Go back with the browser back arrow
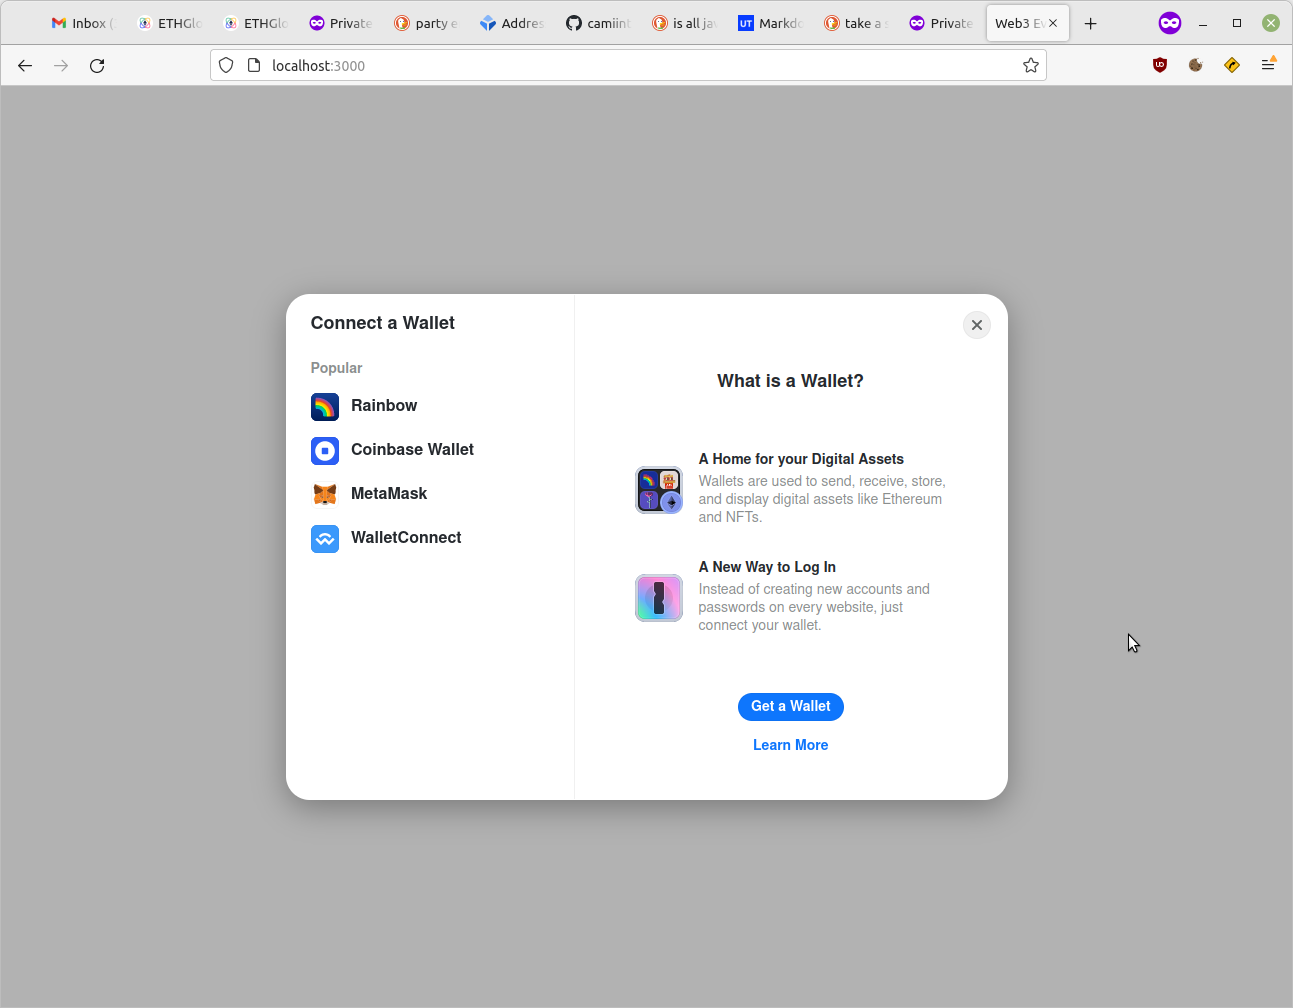 [x=25, y=65]
